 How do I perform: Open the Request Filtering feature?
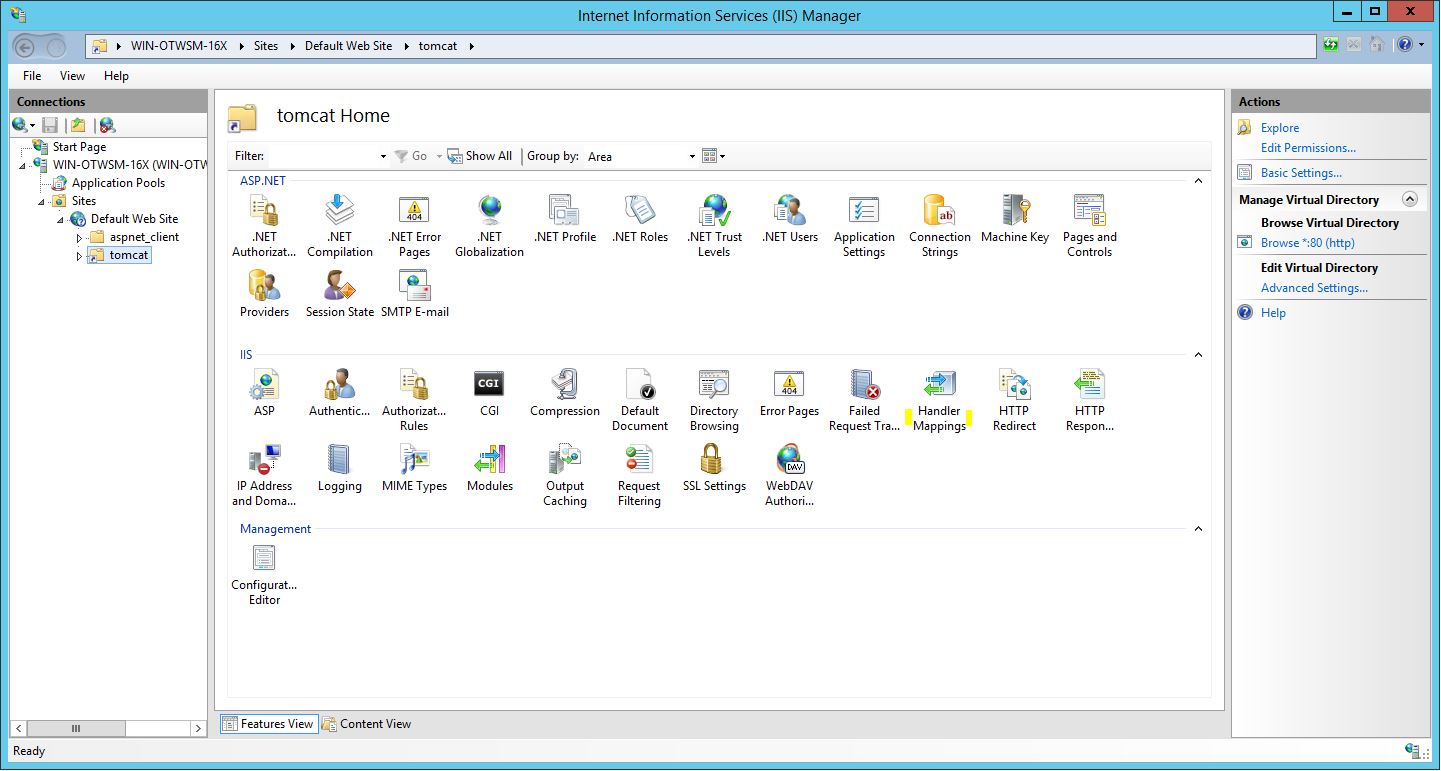coord(639,475)
